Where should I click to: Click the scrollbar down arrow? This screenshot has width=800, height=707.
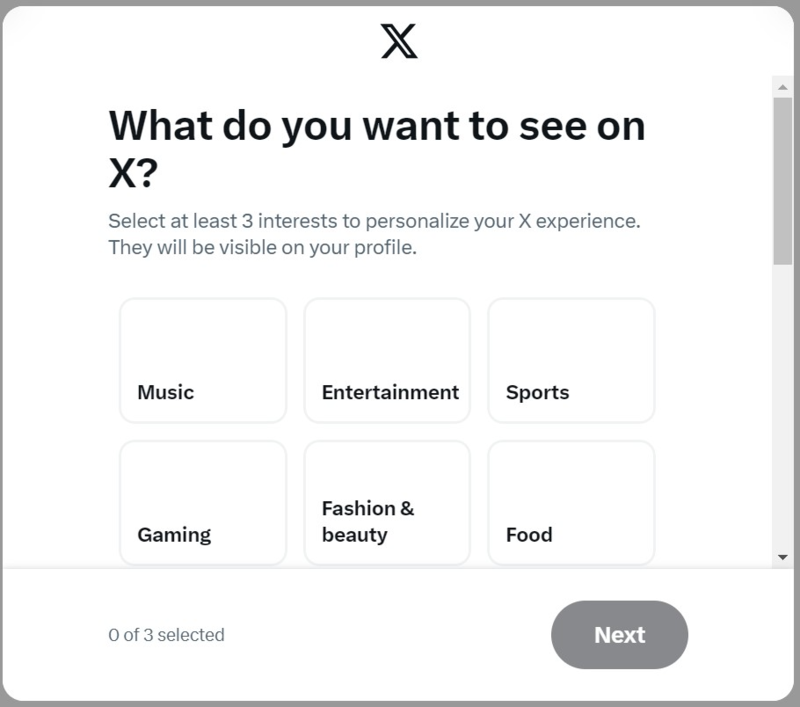coord(782,556)
